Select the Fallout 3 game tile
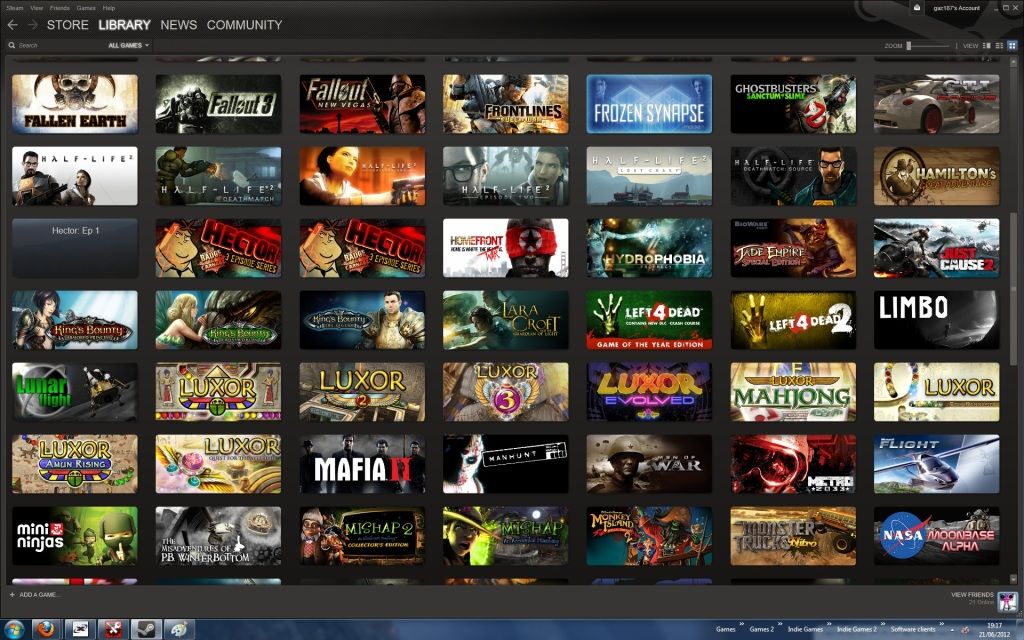Screen dimensions: 1024x640 point(218,104)
